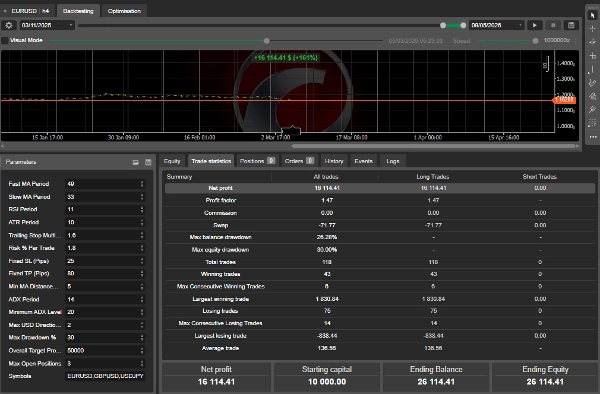This screenshot has height=394, width=600.
Task: Open more drawing tools (three dots)
Action: tap(593, 137)
